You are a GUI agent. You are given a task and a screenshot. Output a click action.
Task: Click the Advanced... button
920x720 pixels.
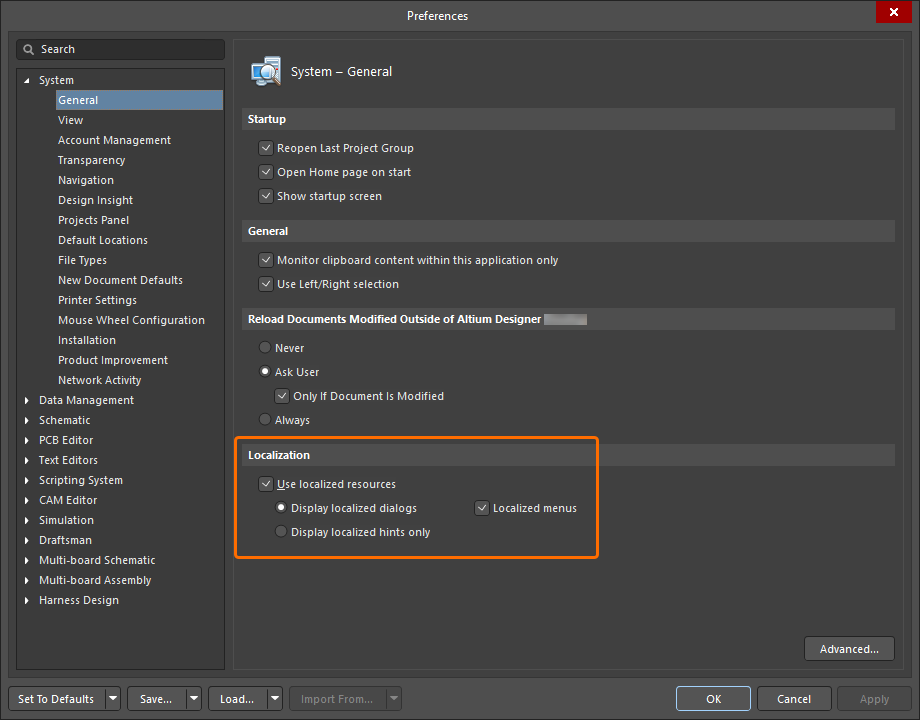click(x=849, y=649)
